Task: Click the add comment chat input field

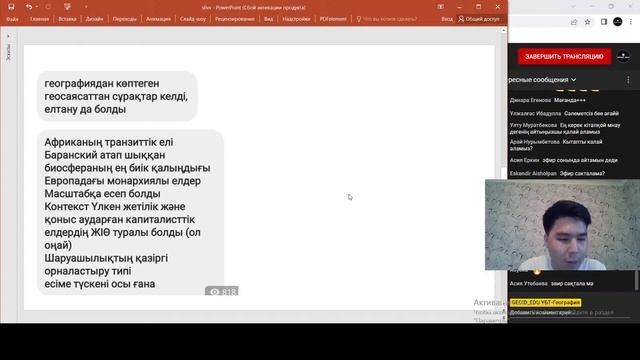Action: click(x=569, y=313)
